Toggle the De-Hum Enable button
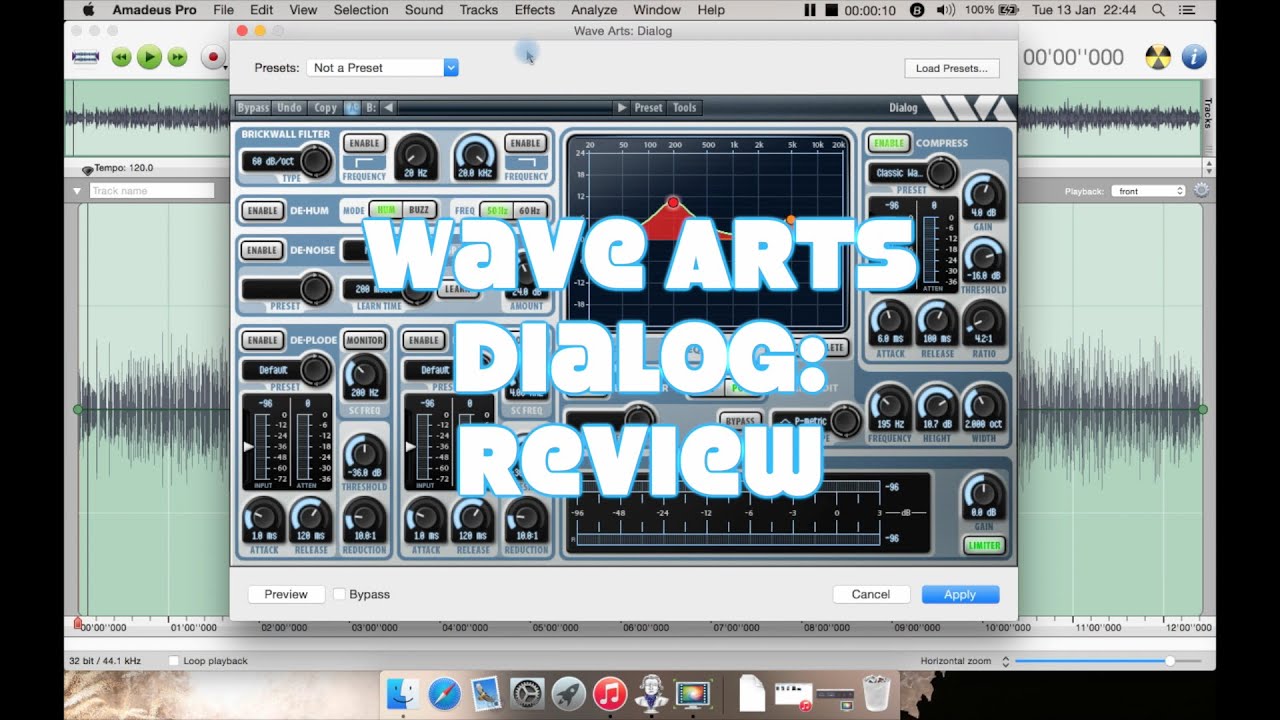Screen dimensions: 1280x720 coord(262,211)
